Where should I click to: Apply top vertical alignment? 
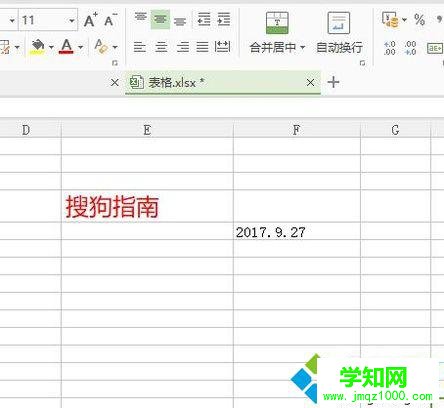(140, 17)
